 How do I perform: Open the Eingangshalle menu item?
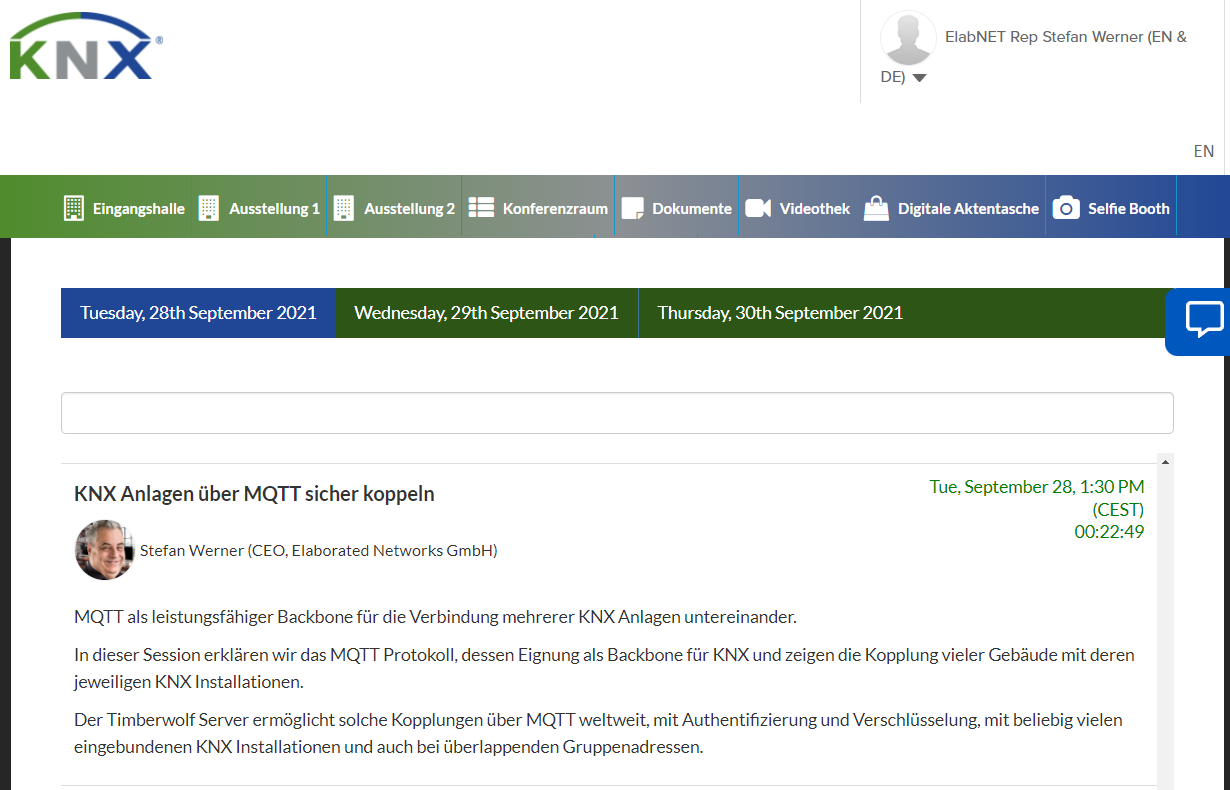[x=139, y=209]
